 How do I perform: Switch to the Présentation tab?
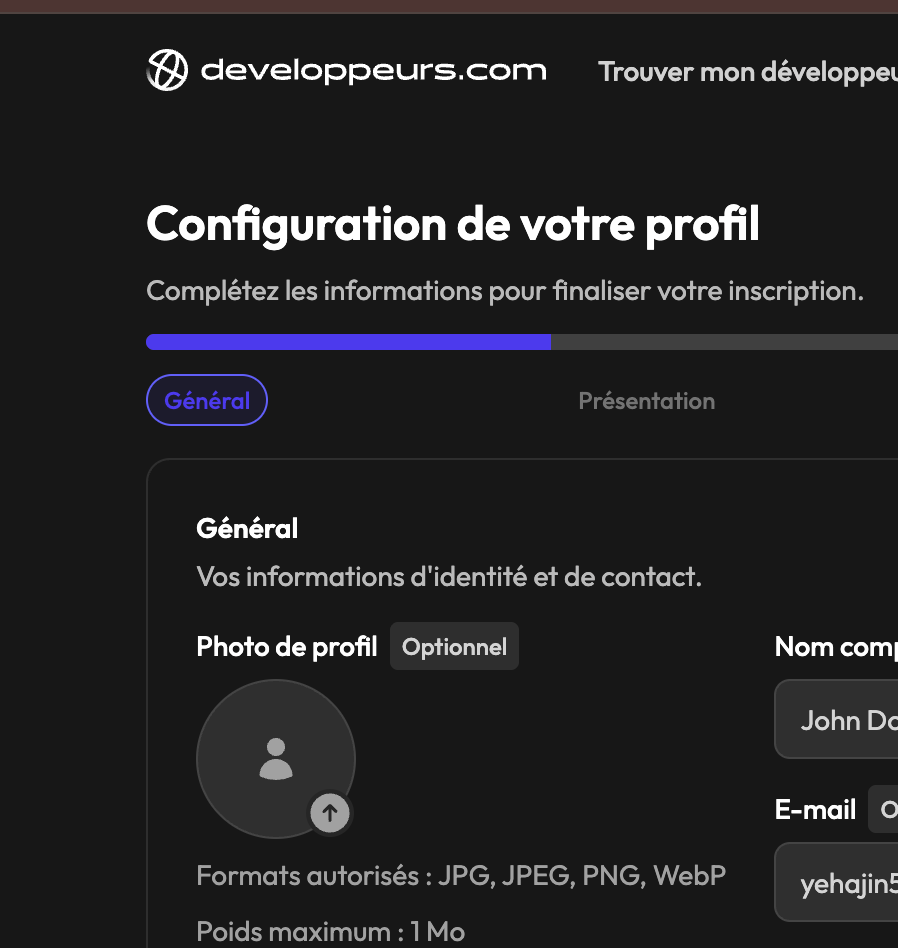coord(646,401)
